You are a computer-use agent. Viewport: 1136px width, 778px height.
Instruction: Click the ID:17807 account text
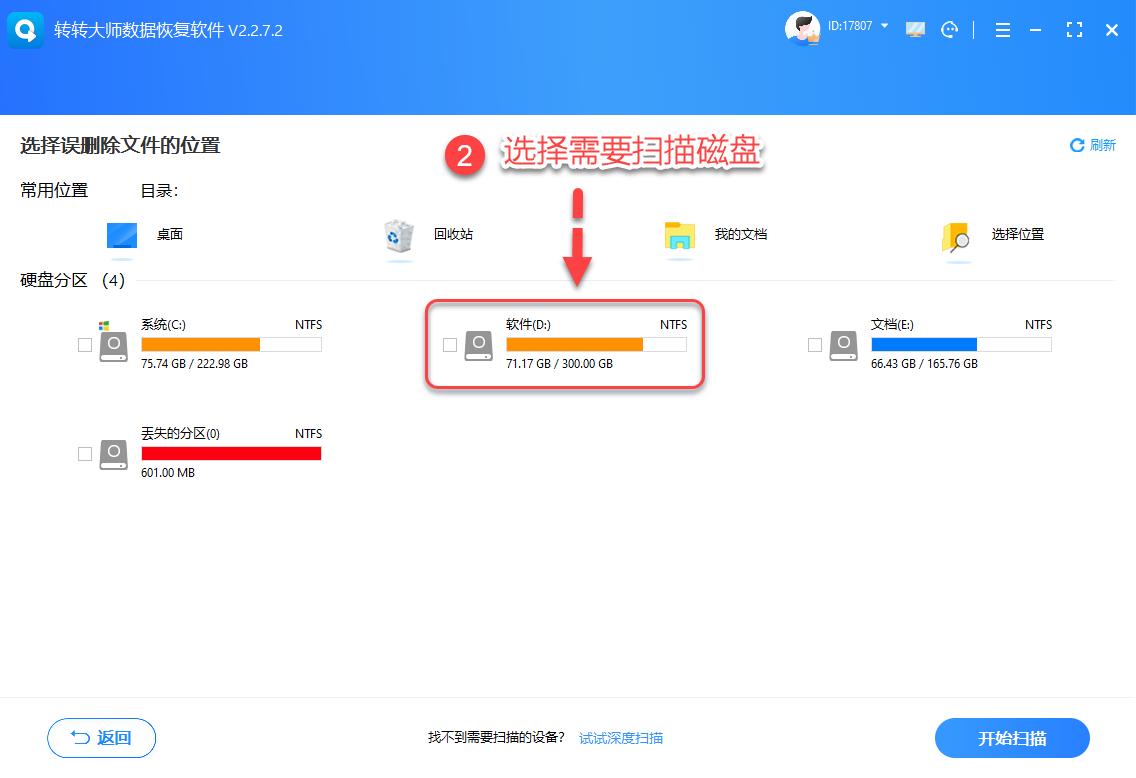(850, 25)
